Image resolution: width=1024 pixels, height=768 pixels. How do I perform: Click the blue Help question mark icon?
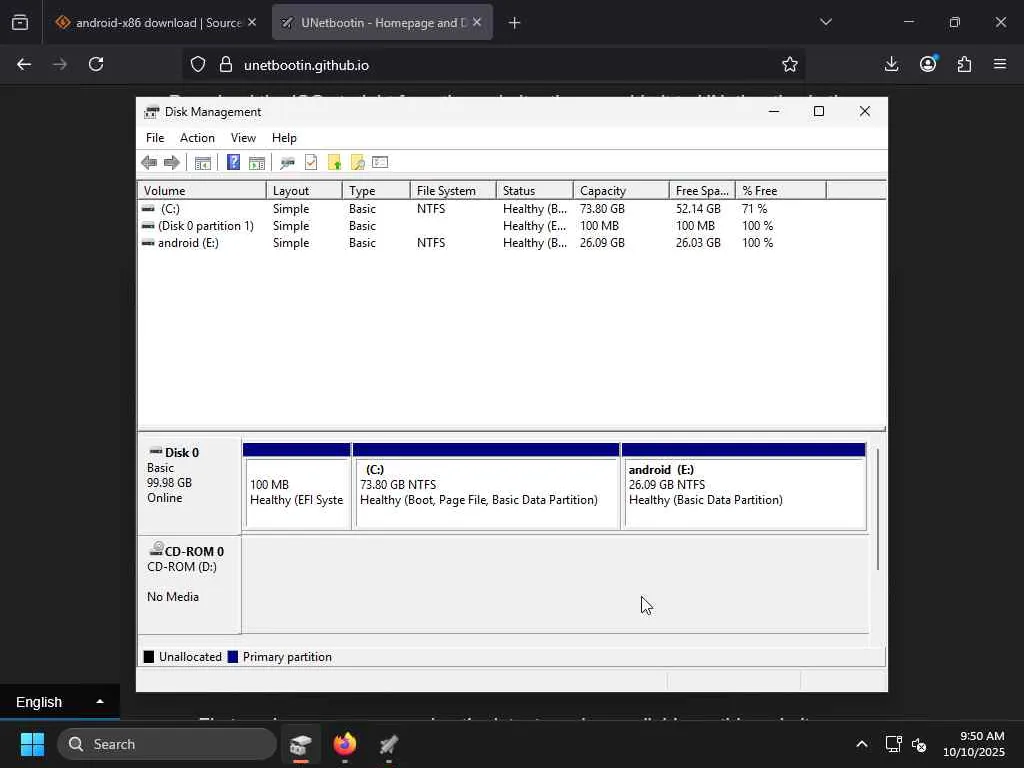[233, 162]
